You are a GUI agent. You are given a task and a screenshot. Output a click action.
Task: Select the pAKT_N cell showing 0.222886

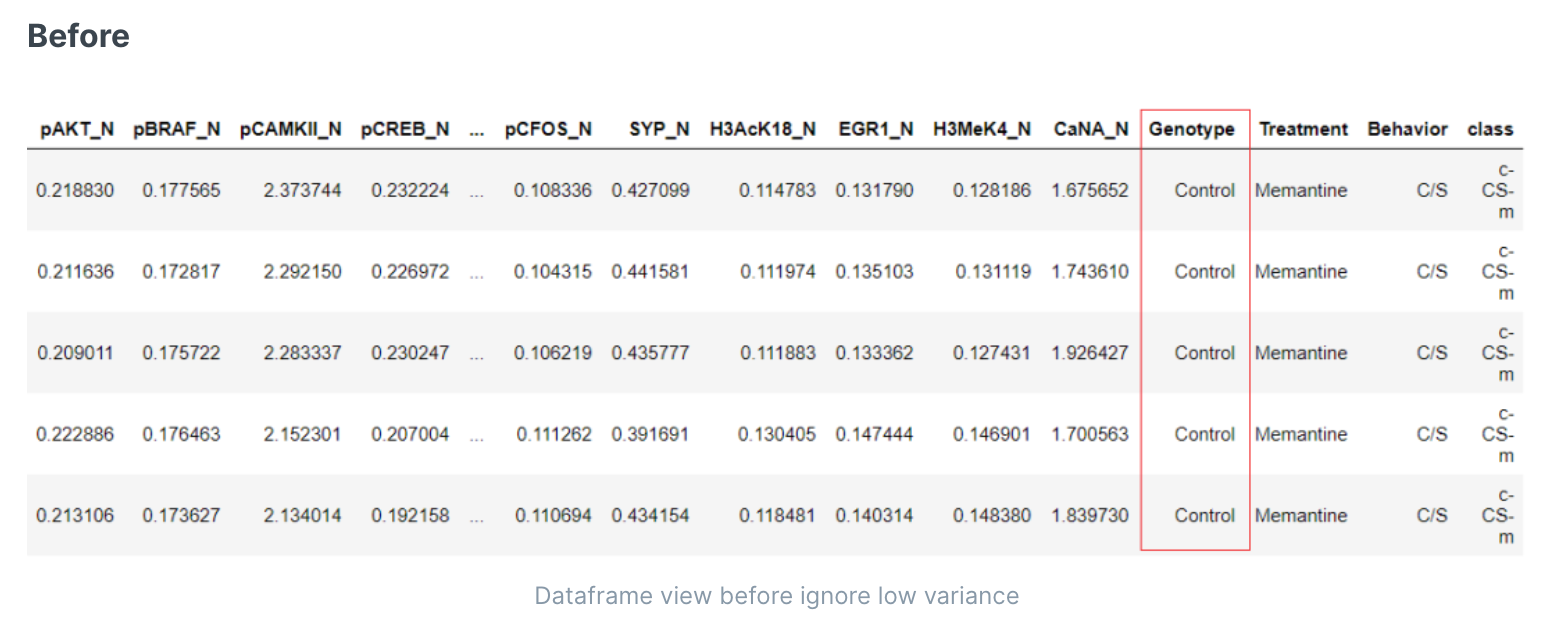pos(76,434)
